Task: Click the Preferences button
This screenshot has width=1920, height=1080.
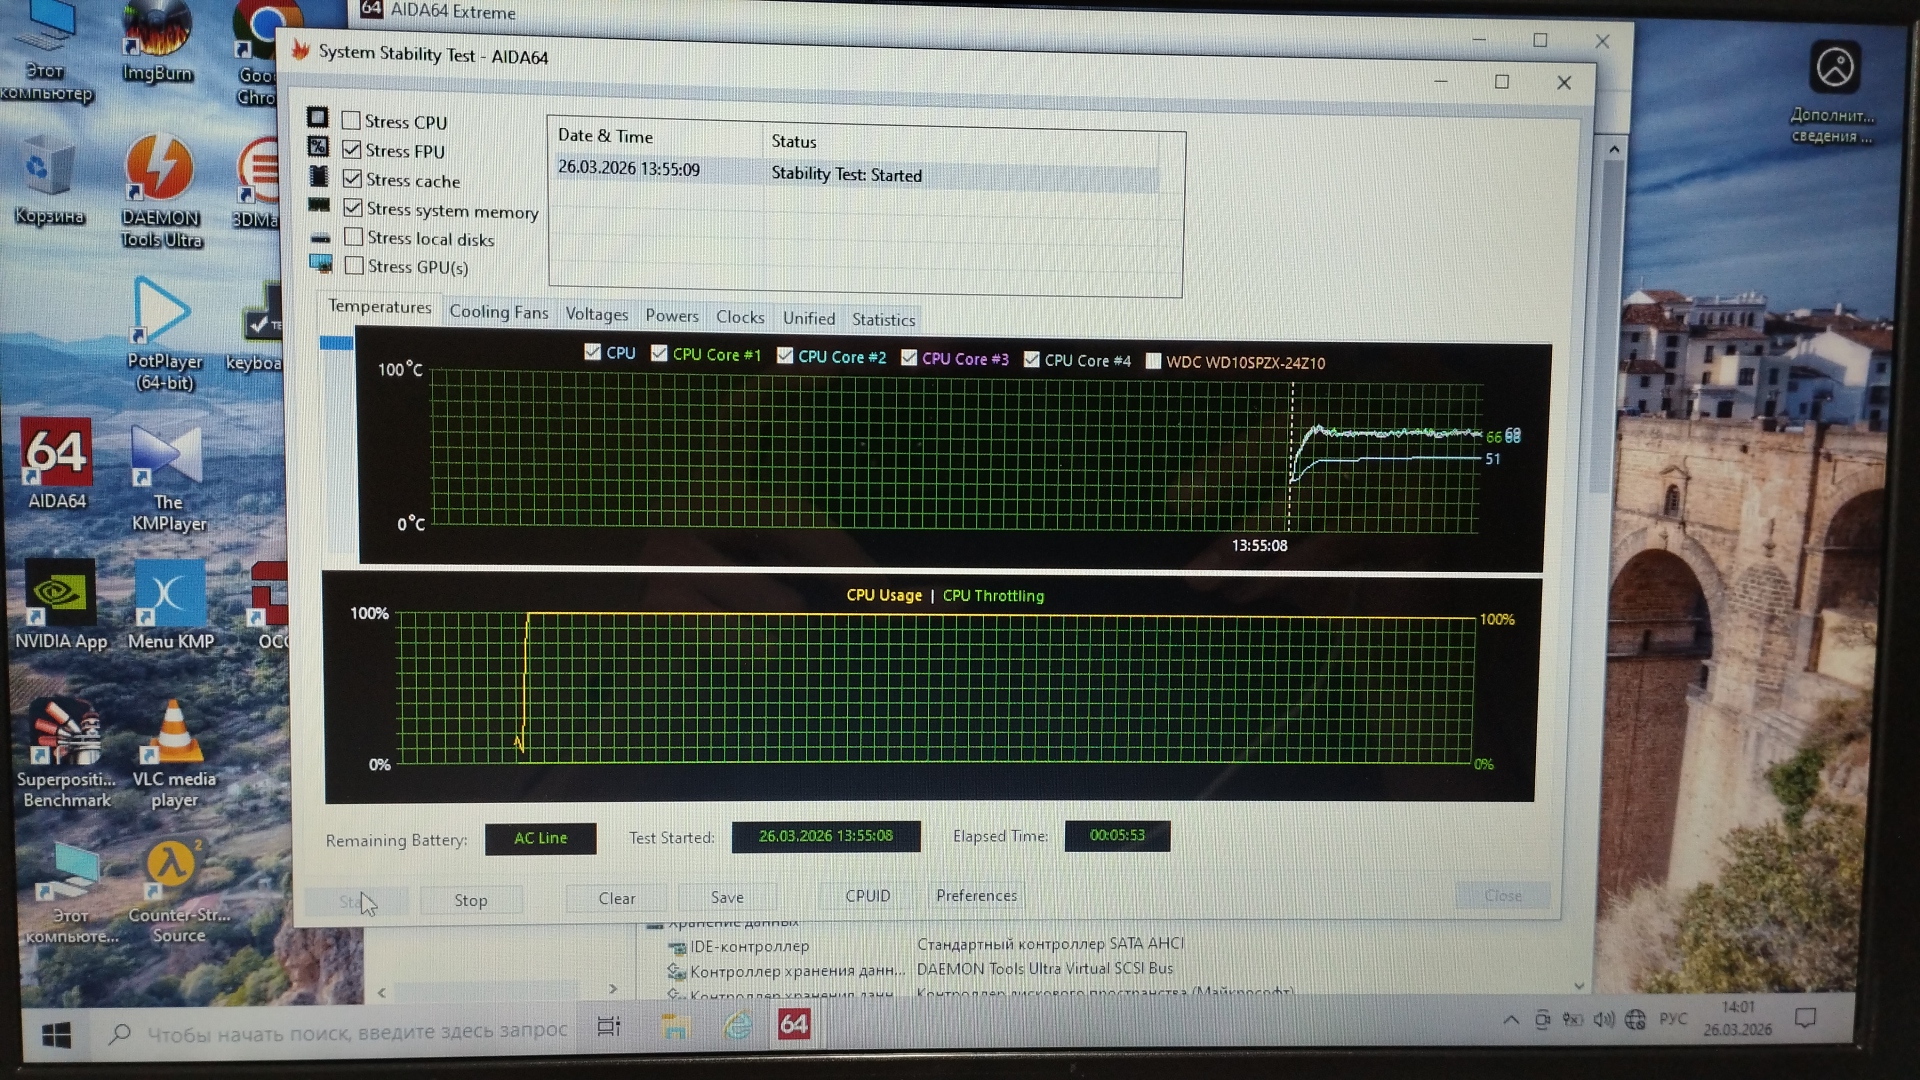Action: tap(976, 895)
